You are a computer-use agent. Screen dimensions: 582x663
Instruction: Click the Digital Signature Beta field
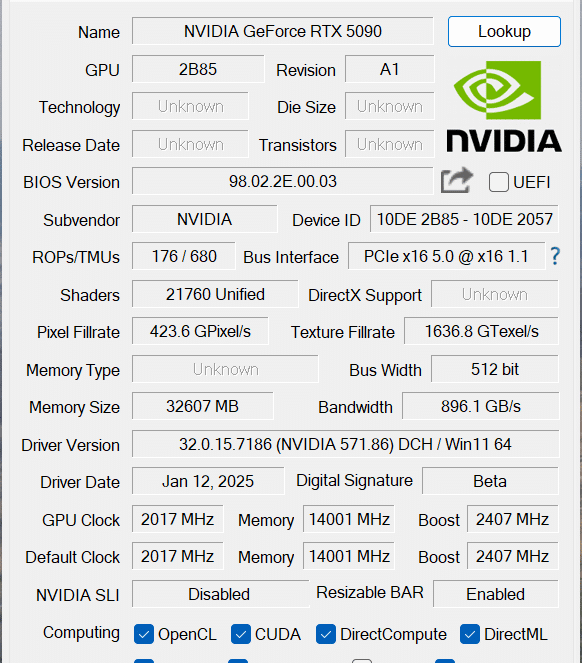(x=490, y=481)
